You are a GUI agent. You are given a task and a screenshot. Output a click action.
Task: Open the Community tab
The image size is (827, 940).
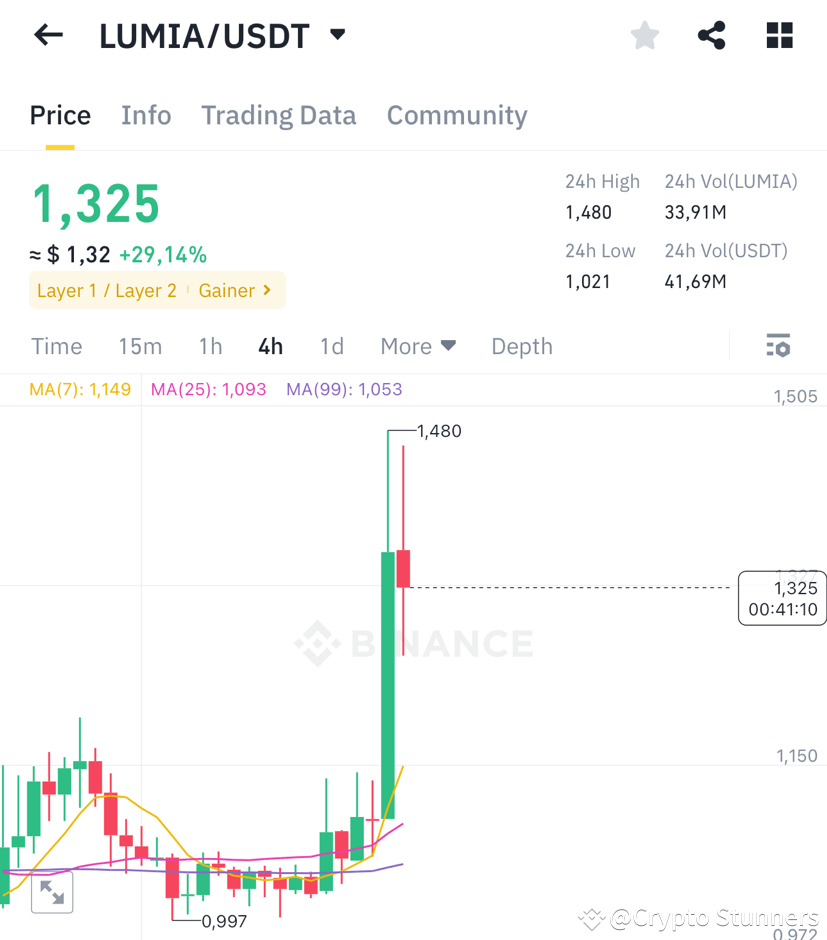point(456,115)
